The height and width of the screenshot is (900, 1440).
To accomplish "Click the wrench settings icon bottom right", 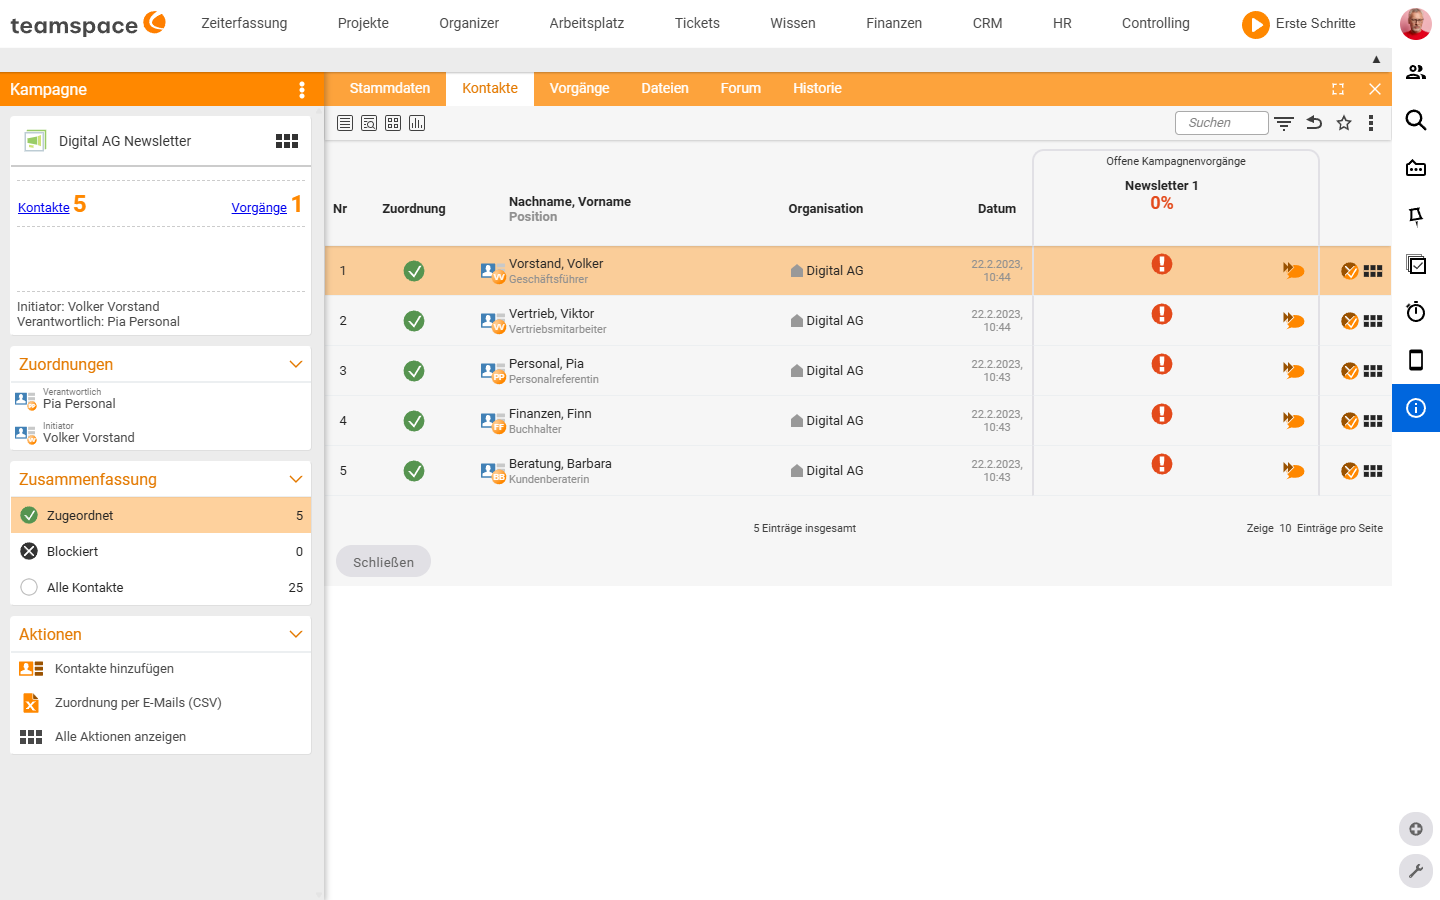I will pyautogui.click(x=1415, y=871).
